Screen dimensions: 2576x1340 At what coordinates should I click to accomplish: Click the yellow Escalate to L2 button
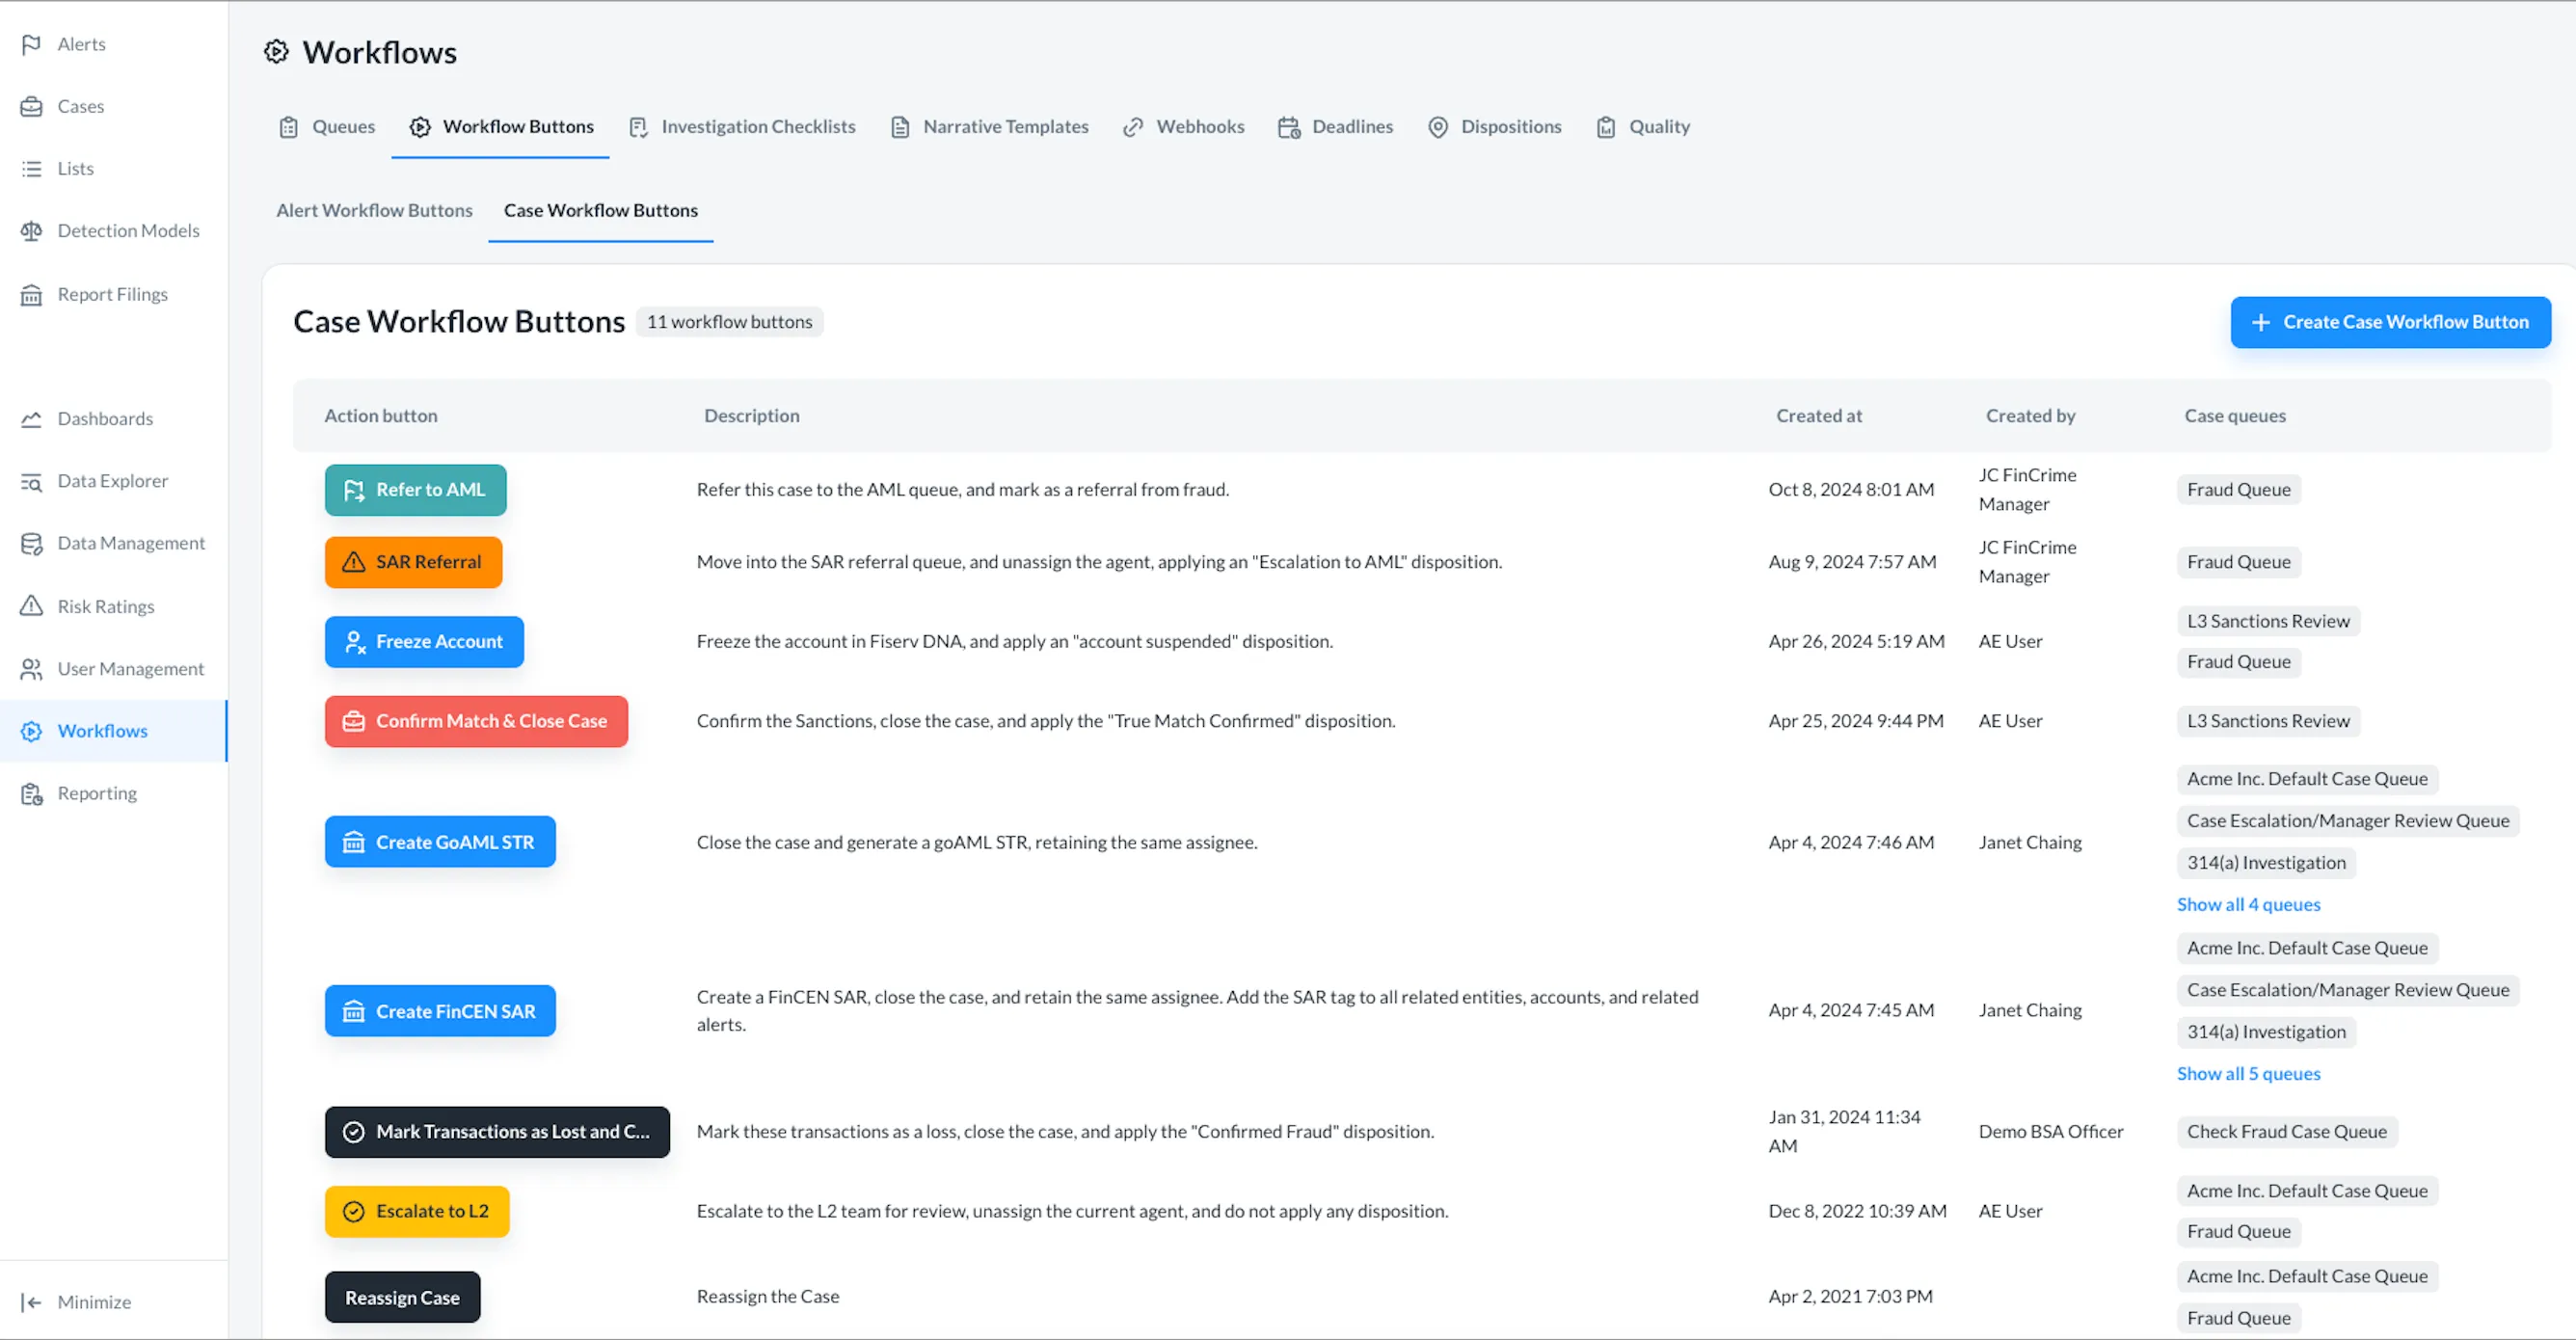[x=416, y=1211]
